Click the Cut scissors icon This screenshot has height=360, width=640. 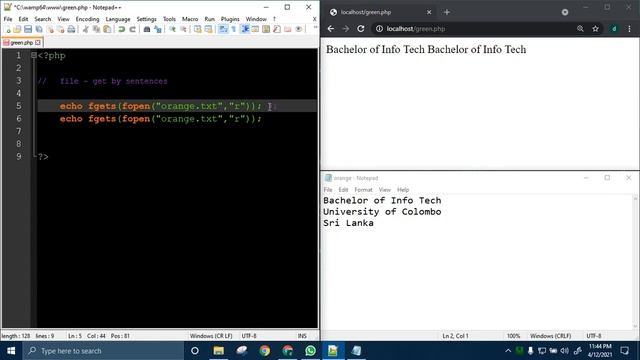pyautogui.click(x=86, y=29)
